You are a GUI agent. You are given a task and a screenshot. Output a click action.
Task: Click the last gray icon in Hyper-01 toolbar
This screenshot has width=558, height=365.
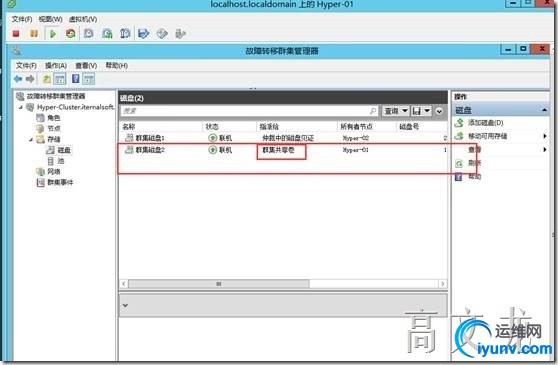[x=181, y=33]
